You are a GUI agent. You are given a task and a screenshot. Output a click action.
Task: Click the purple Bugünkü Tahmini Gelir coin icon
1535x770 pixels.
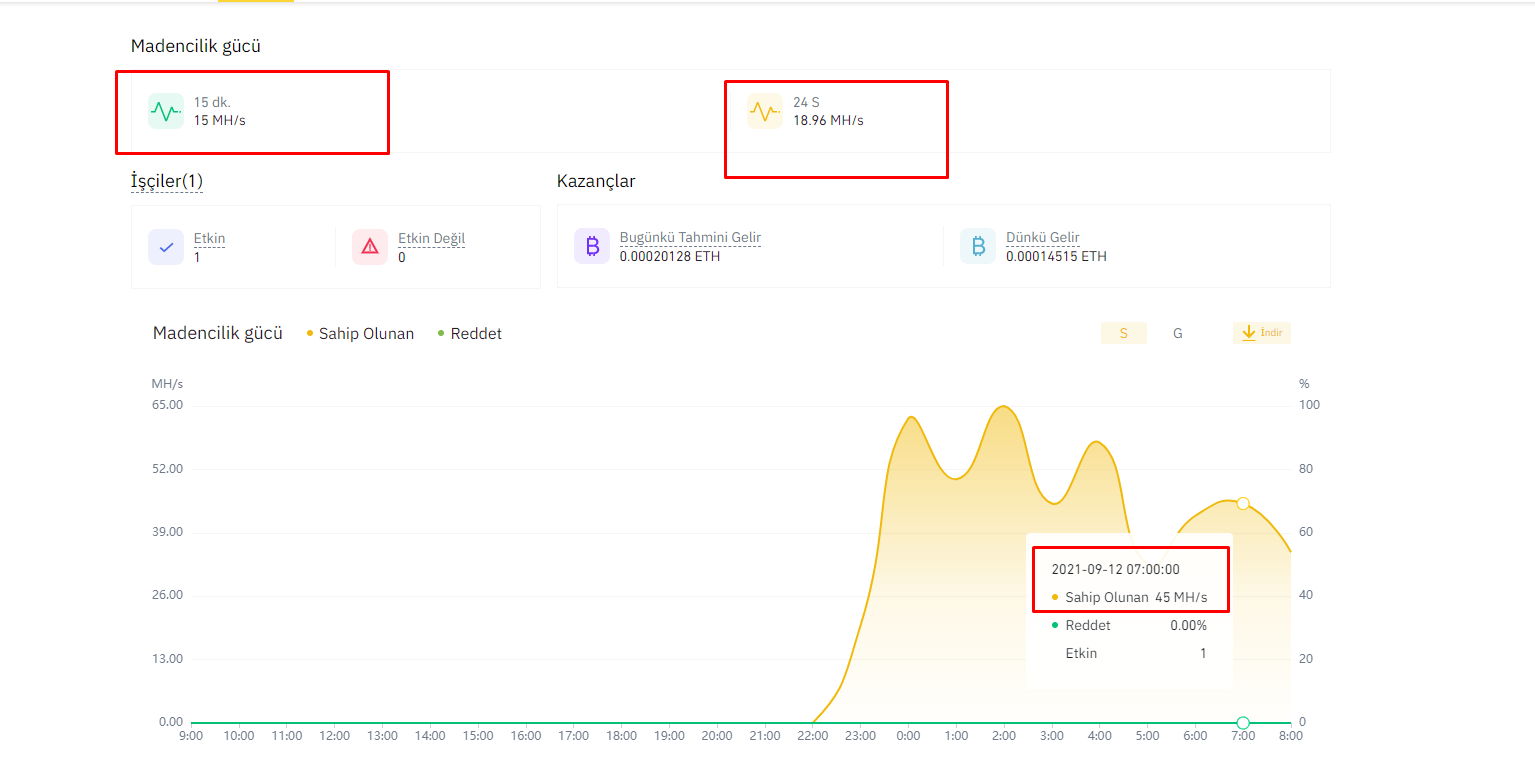[592, 246]
